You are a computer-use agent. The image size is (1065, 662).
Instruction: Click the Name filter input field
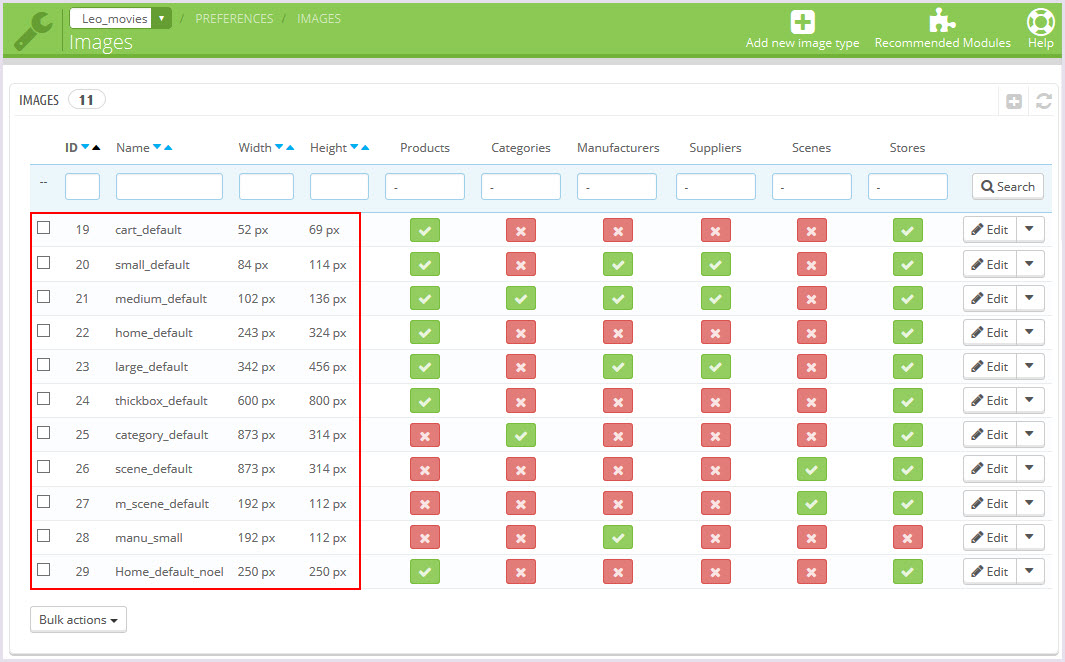[169, 186]
